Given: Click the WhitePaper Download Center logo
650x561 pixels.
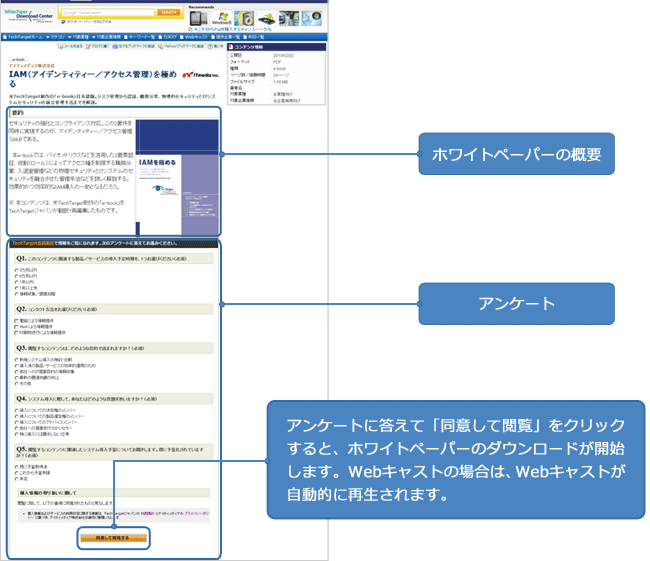Looking at the screenshot, I should click(29, 15).
